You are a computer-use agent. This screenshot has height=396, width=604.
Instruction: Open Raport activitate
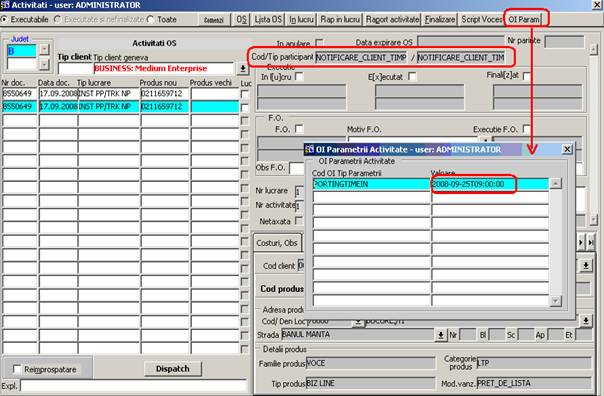392,20
